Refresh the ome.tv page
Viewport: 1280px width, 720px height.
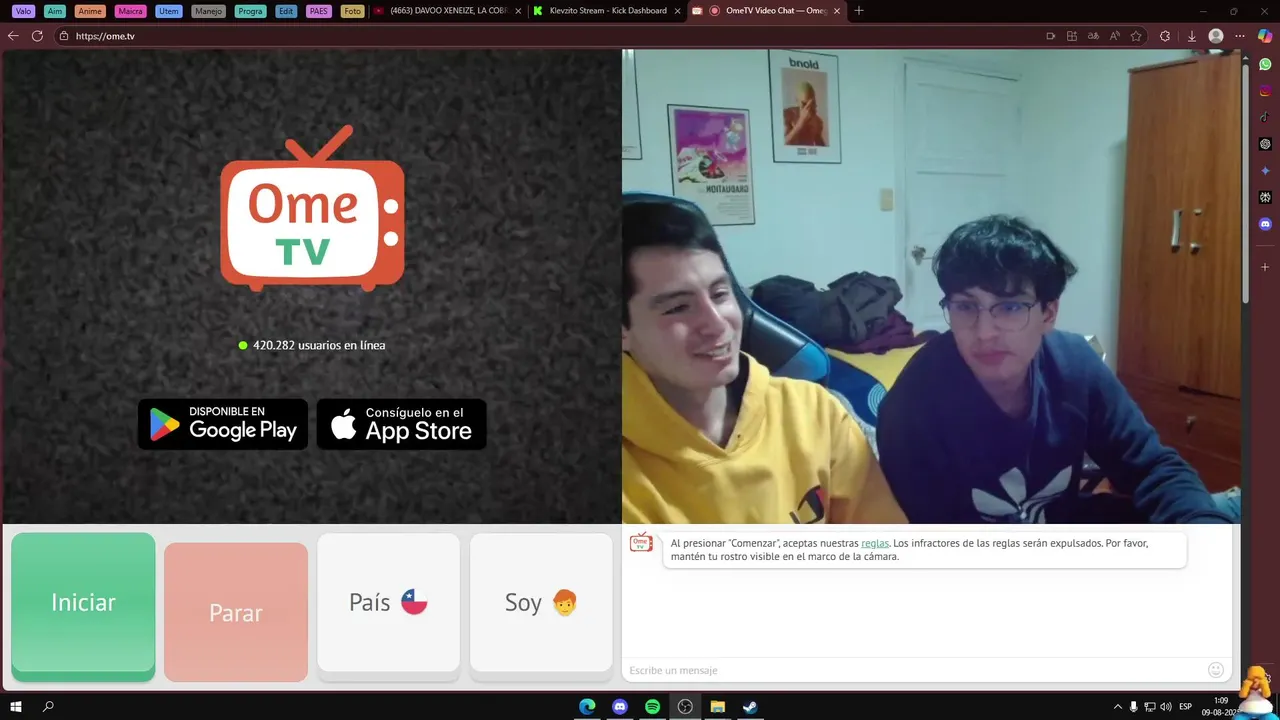(37, 36)
